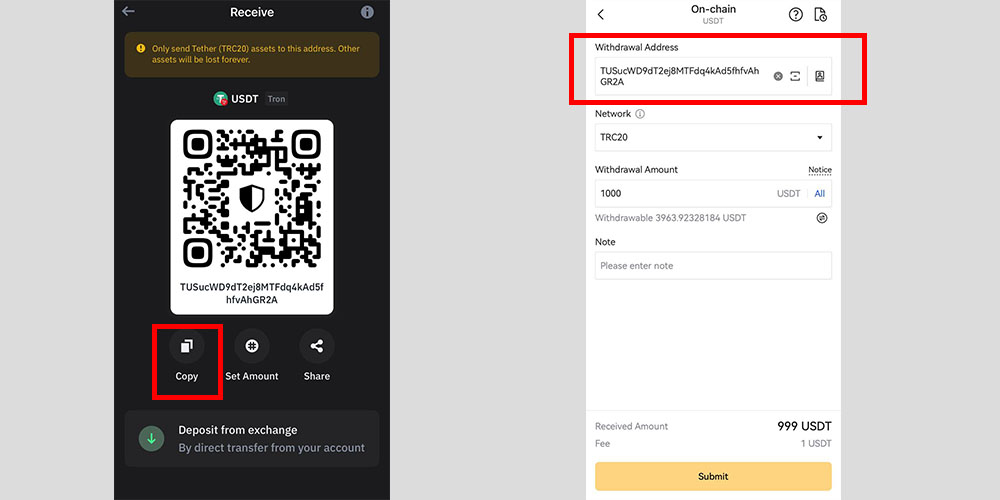The width and height of the screenshot is (1000, 500).
Task: Click the Withdrawal Address field
Action: 713,76
